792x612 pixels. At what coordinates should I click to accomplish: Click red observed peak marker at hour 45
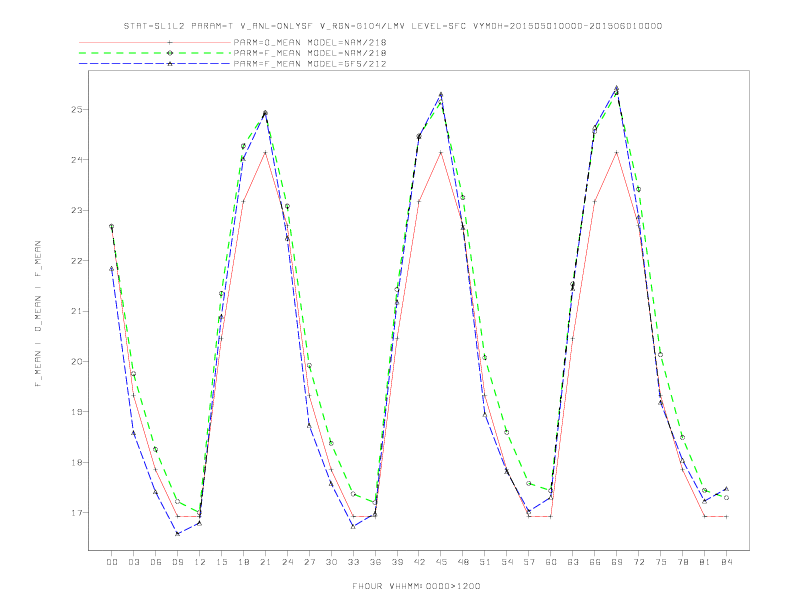(x=441, y=152)
